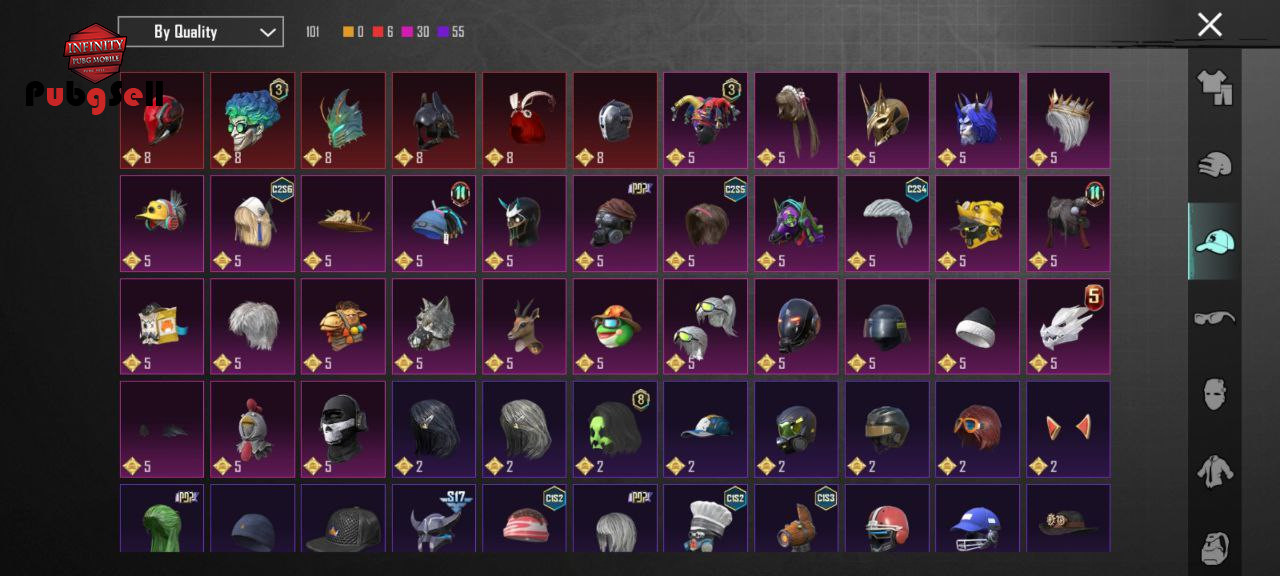The height and width of the screenshot is (576, 1280).
Task: Open the outfits category shirt icon
Action: click(1214, 87)
